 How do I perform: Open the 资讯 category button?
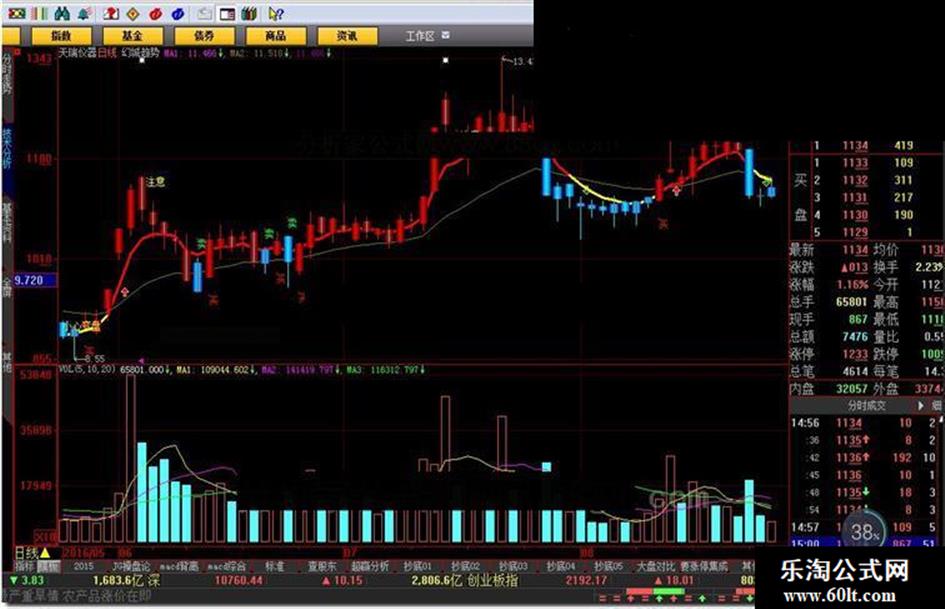347,36
